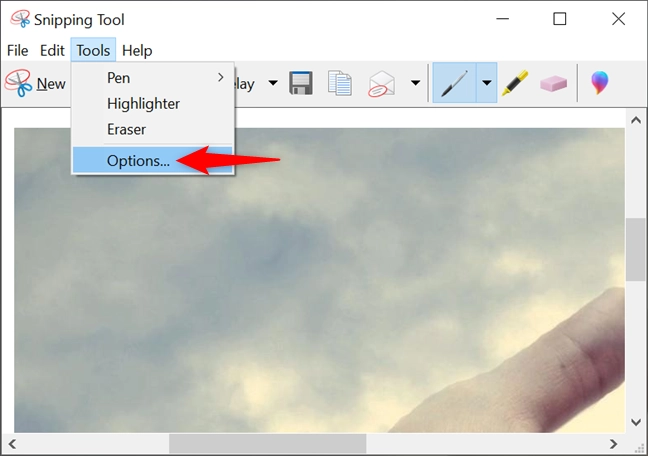Viewport: 648px width, 456px height.
Task: Save the snip with floppy disk icon
Action: point(300,83)
